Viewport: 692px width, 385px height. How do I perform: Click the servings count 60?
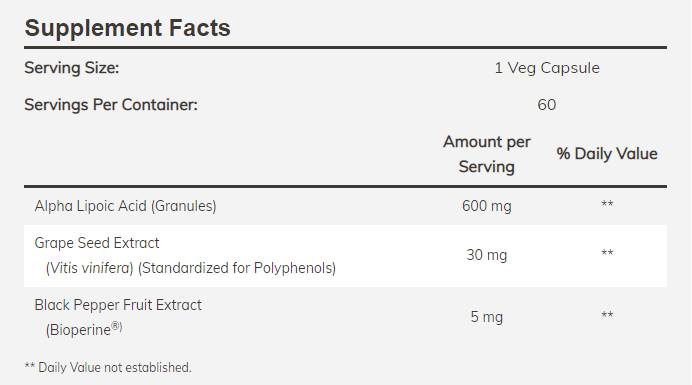click(547, 105)
